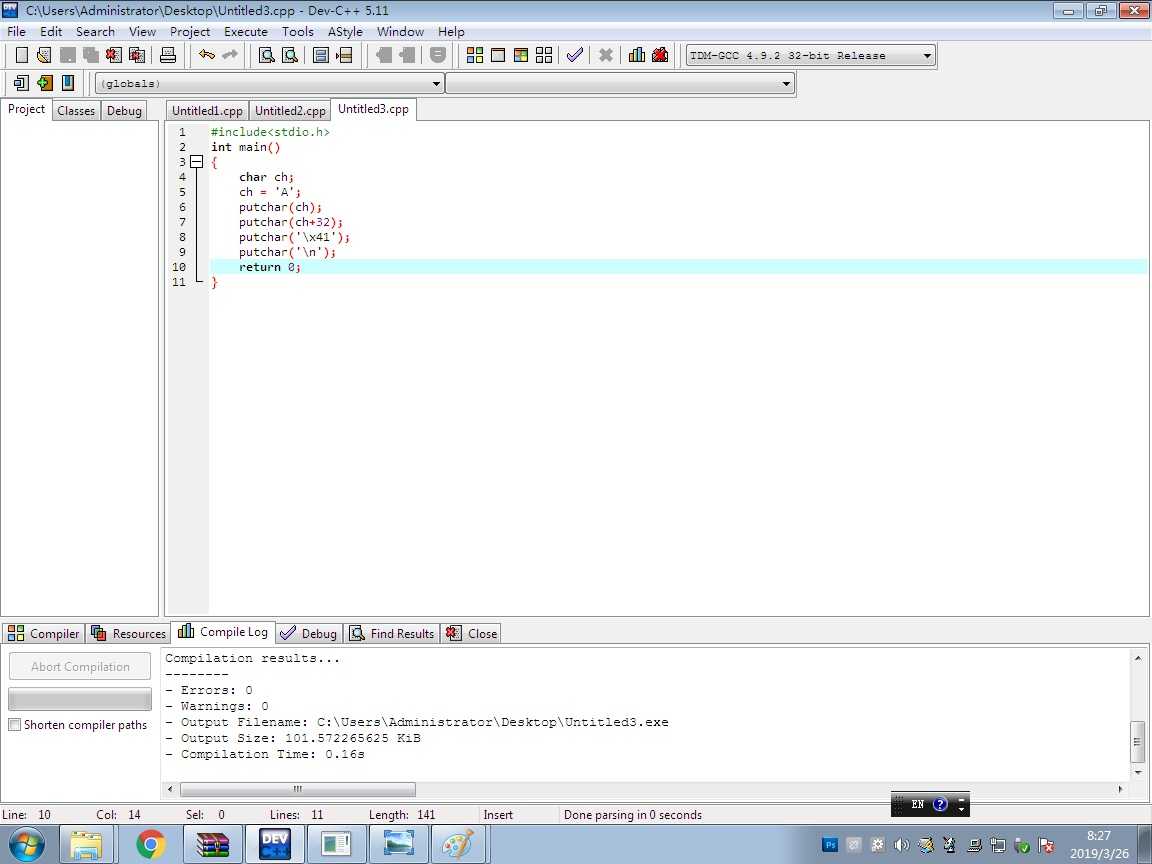
Task: Click the "Done parsing in 0 seconds" status text
Action: [633, 815]
